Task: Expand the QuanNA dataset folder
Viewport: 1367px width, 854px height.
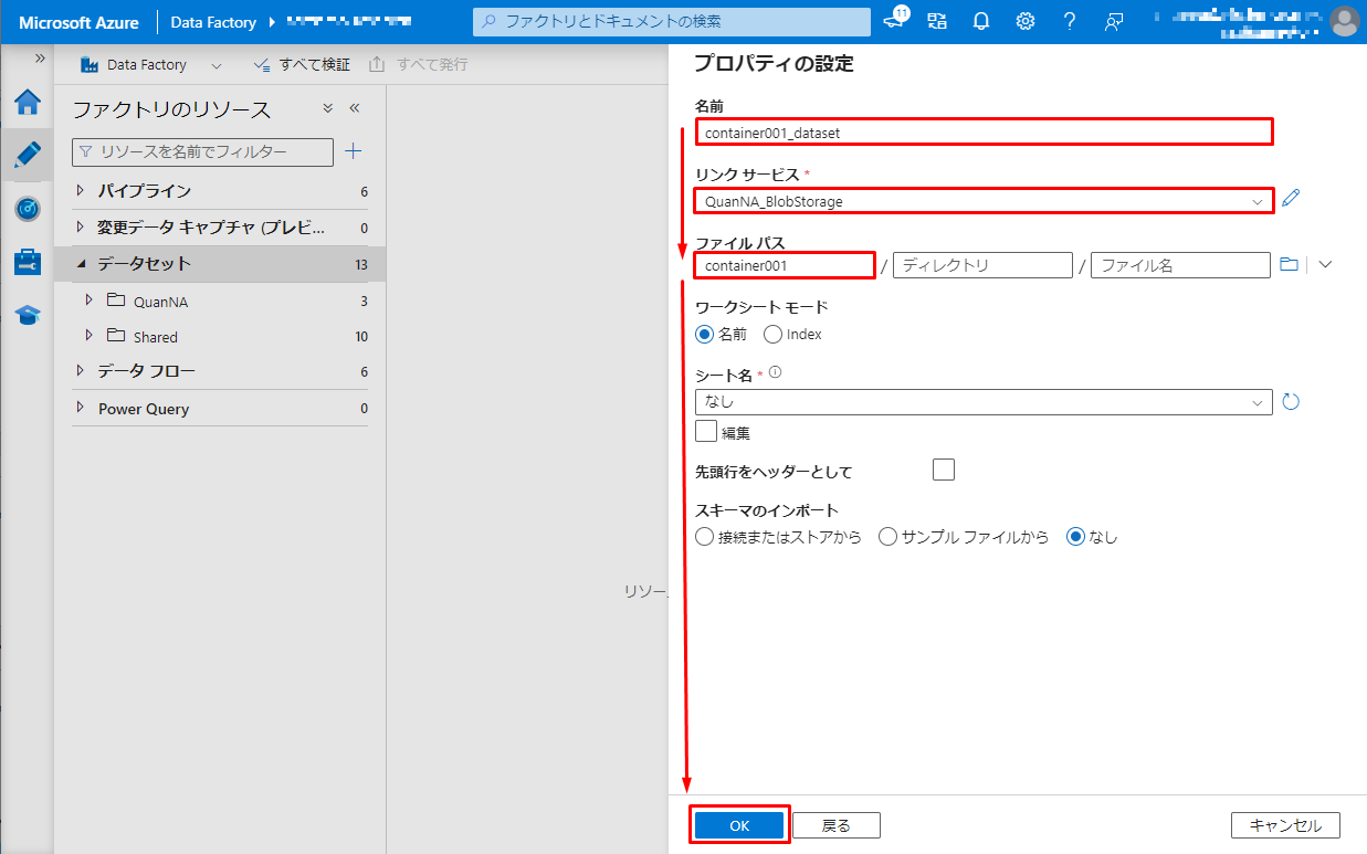Action: pos(89,300)
